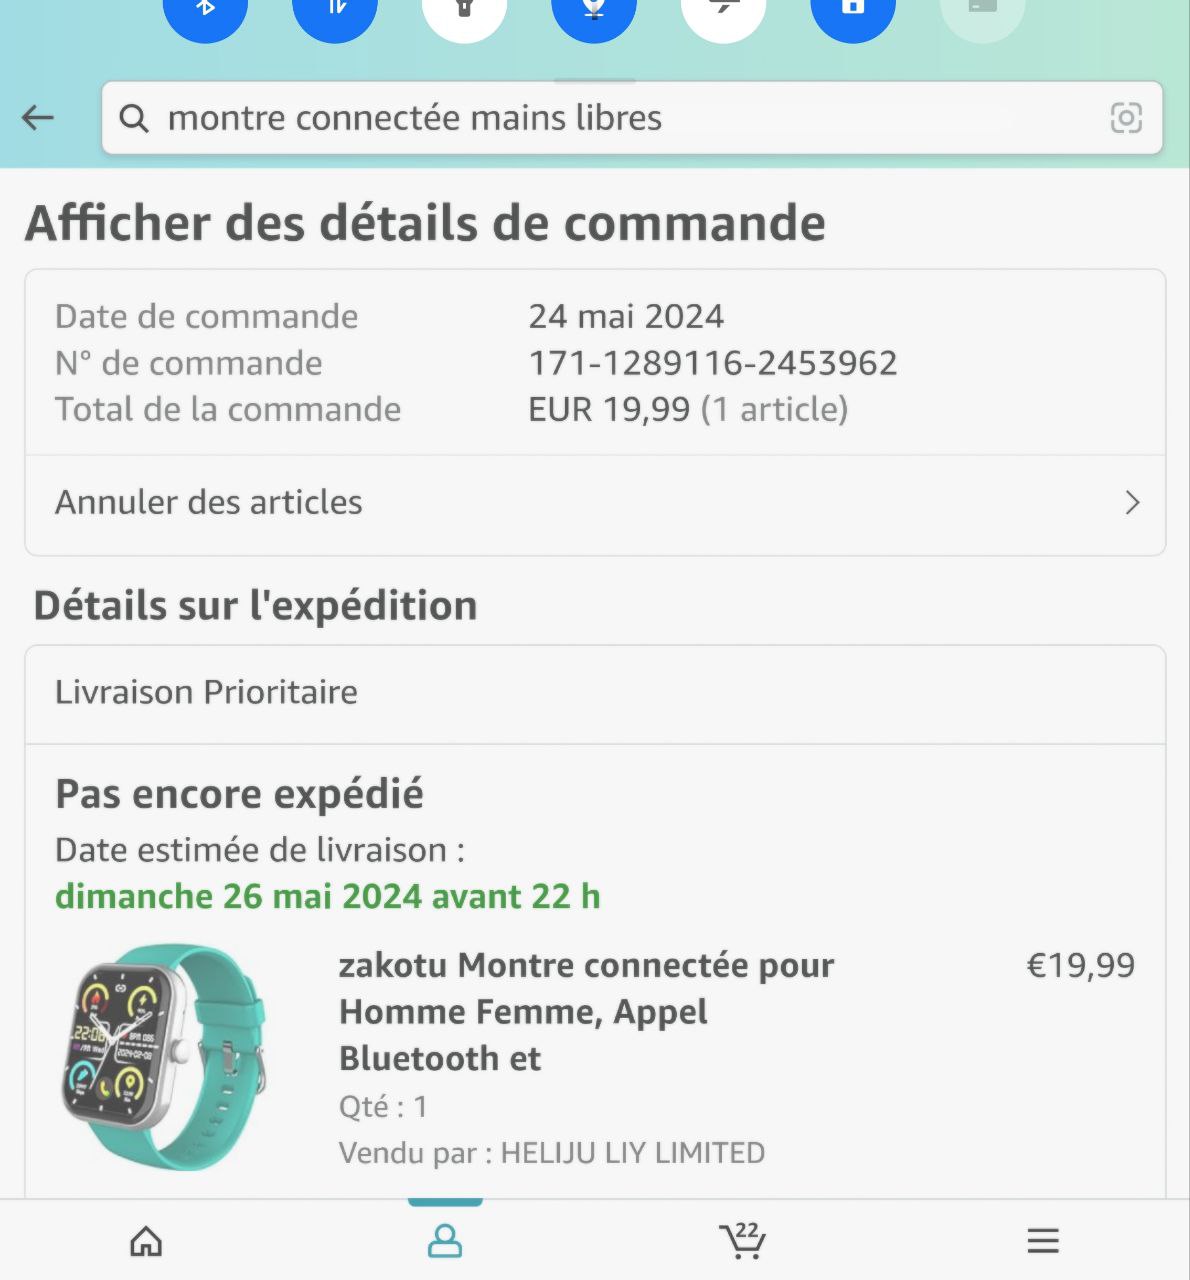The height and width of the screenshot is (1280, 1190).
Task: Tap the Livraison Prioritaire row
Action: [x=595, y=693]
